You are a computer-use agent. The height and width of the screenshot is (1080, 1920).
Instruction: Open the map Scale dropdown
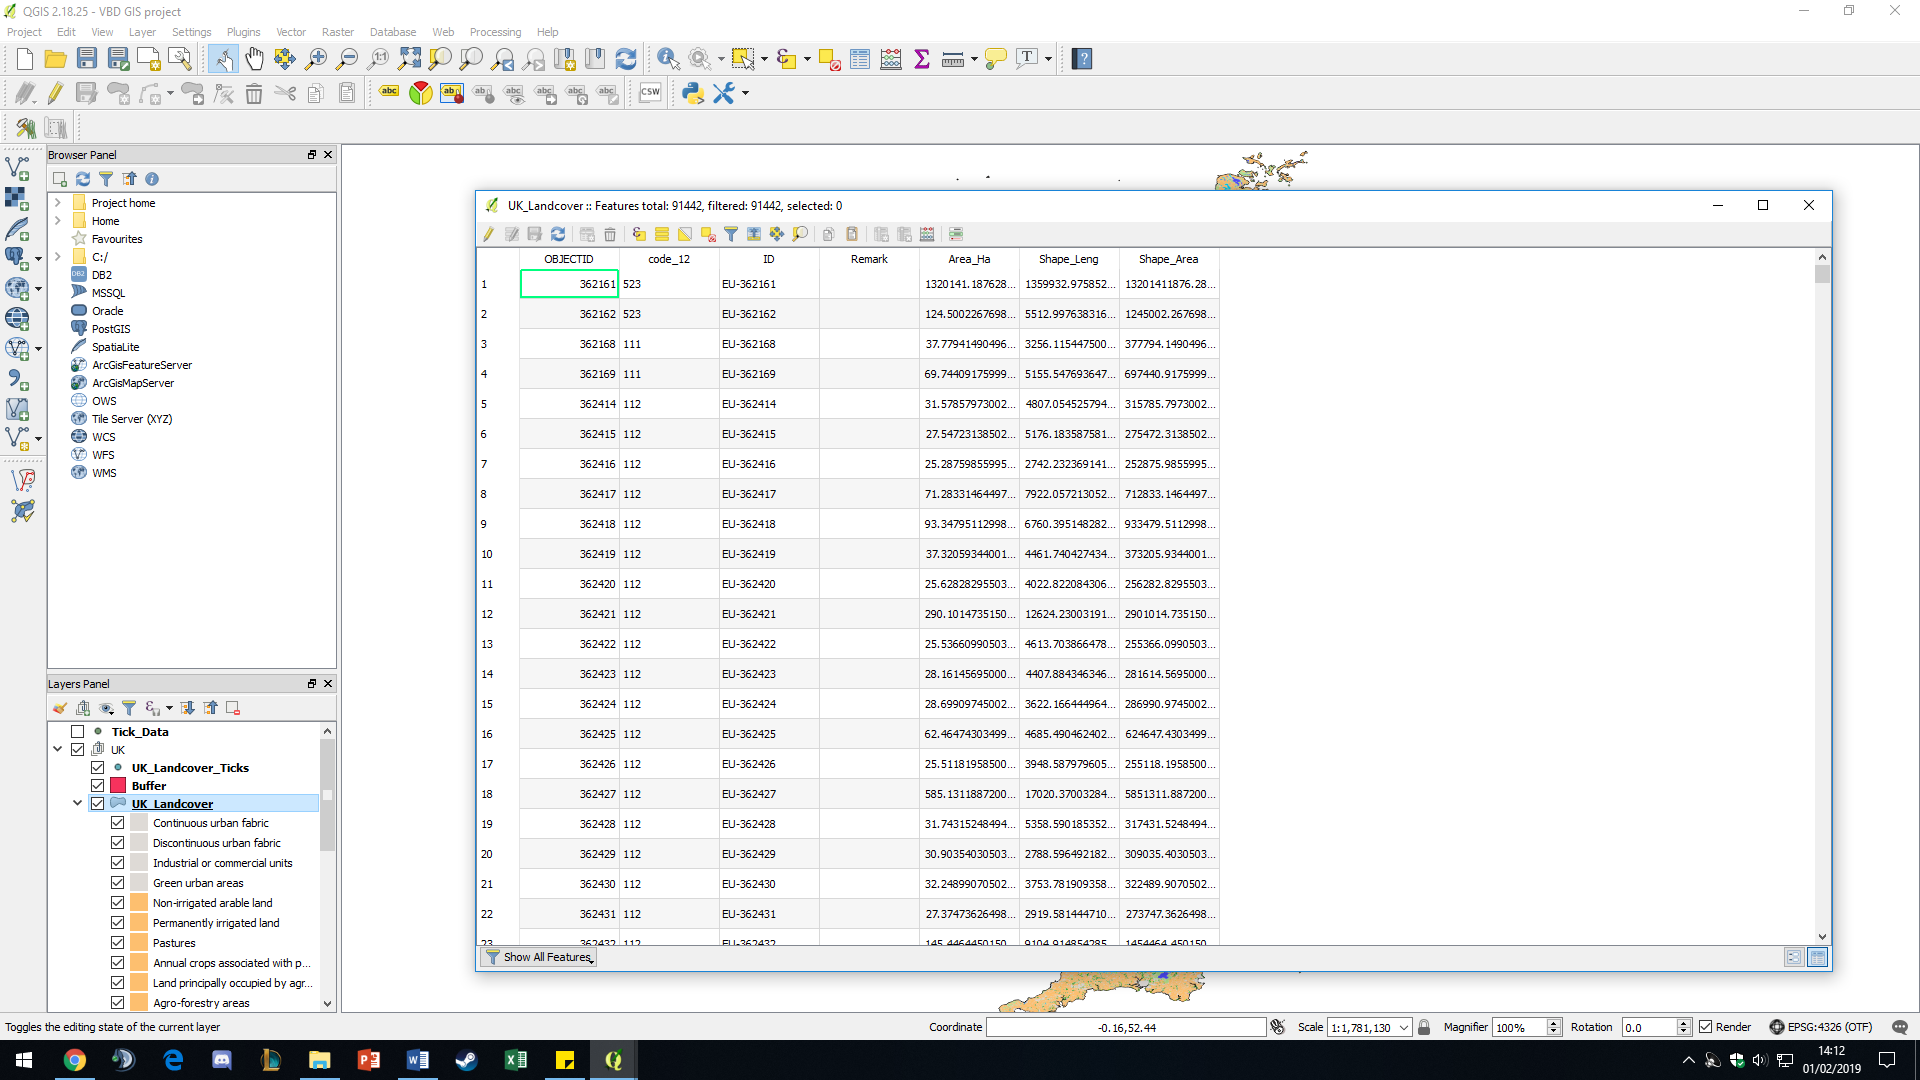(1404, 1027)
